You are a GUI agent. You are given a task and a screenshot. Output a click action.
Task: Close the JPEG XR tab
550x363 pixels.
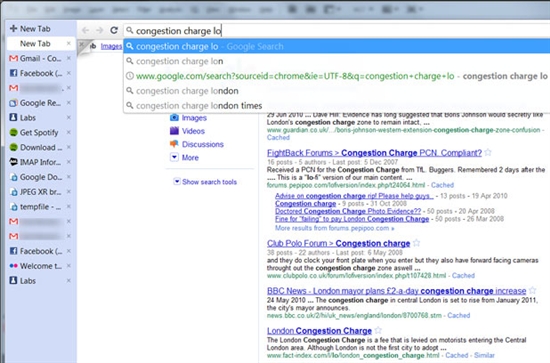69,191
